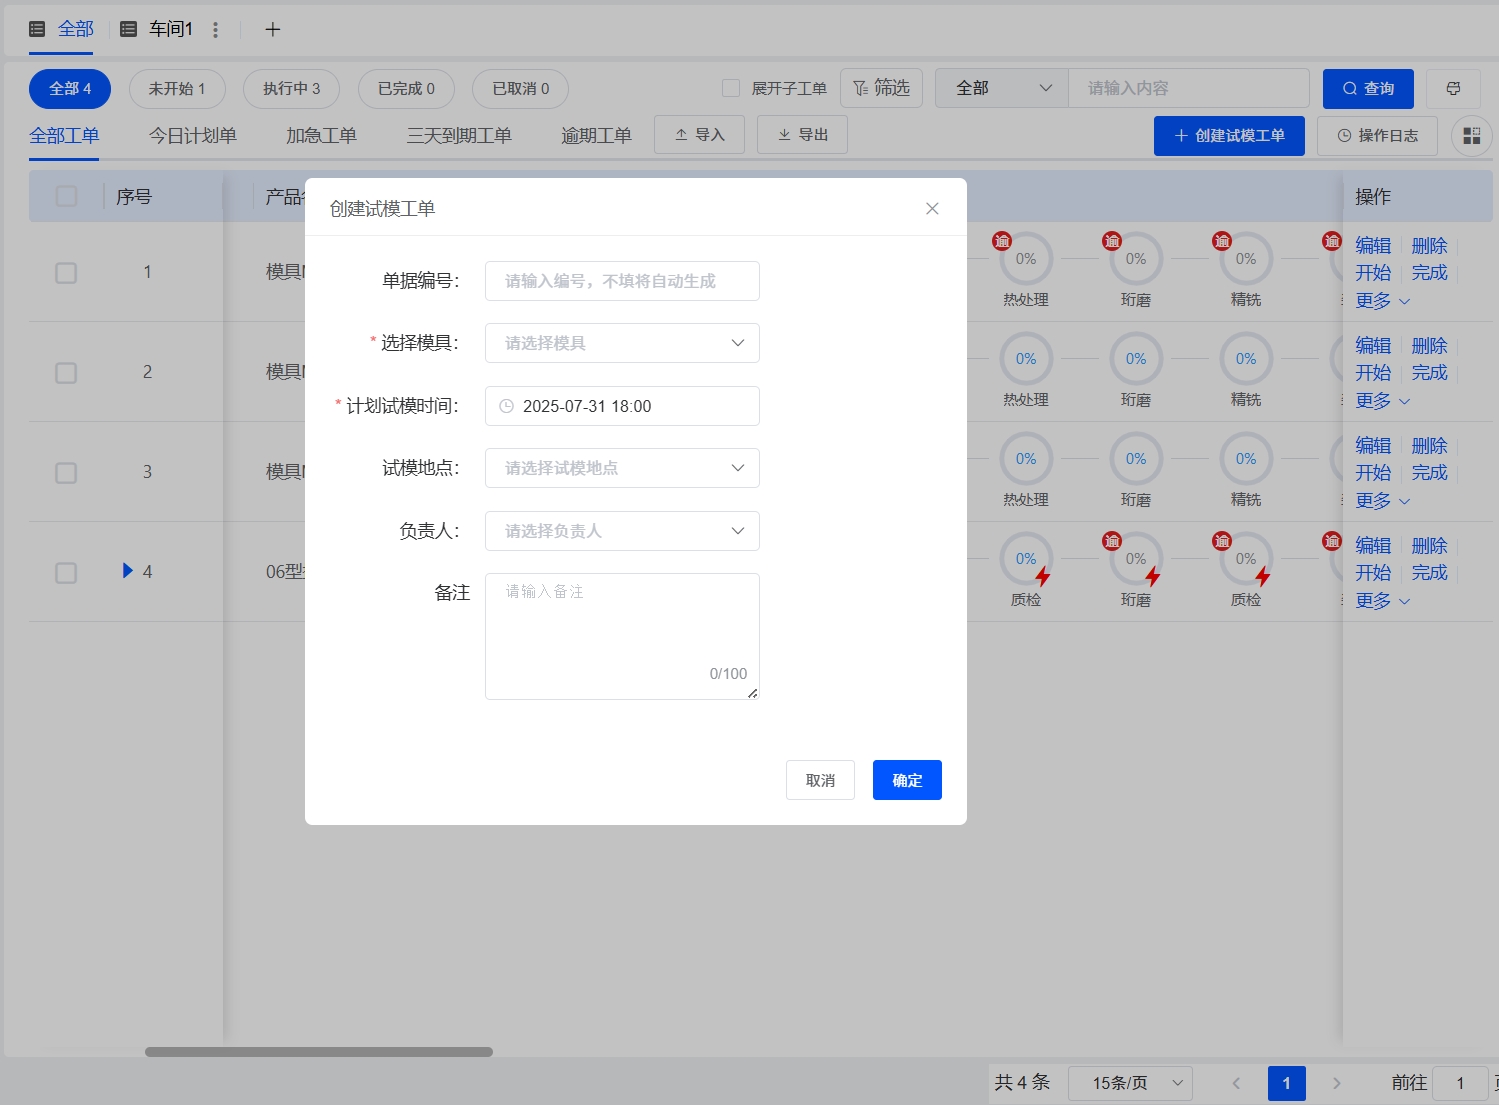Screen dimensions: 1499x1105
Task: Toggle the 展开子工单 checkbox
Action: coord(731,88)
